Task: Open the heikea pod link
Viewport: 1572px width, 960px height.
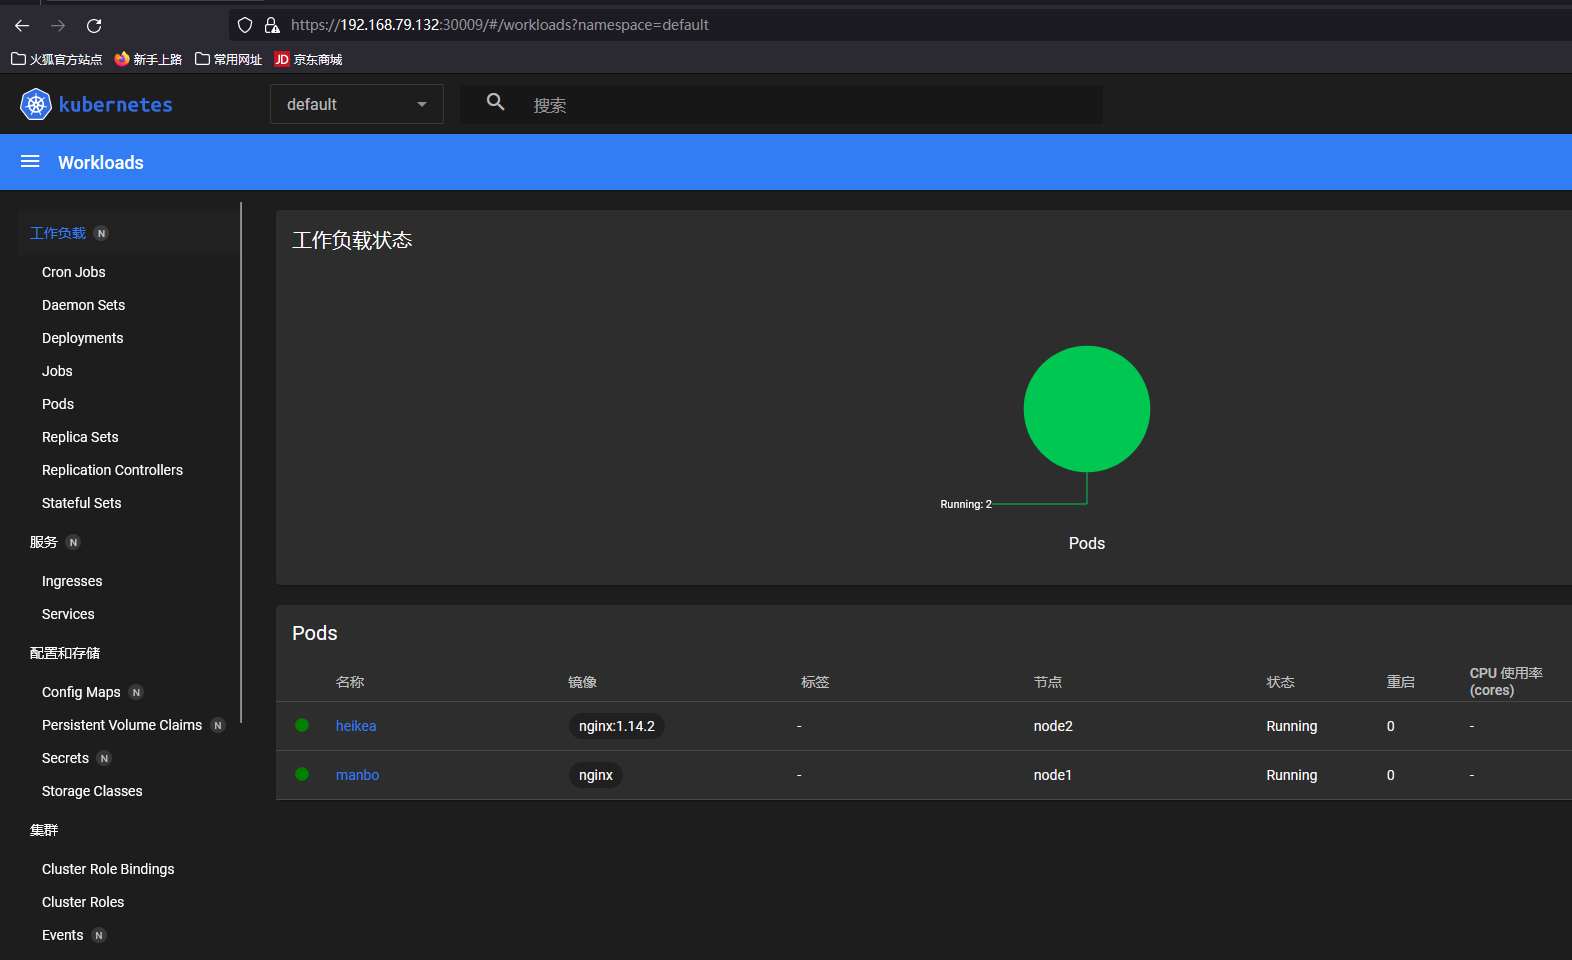Action: point(356,726)
